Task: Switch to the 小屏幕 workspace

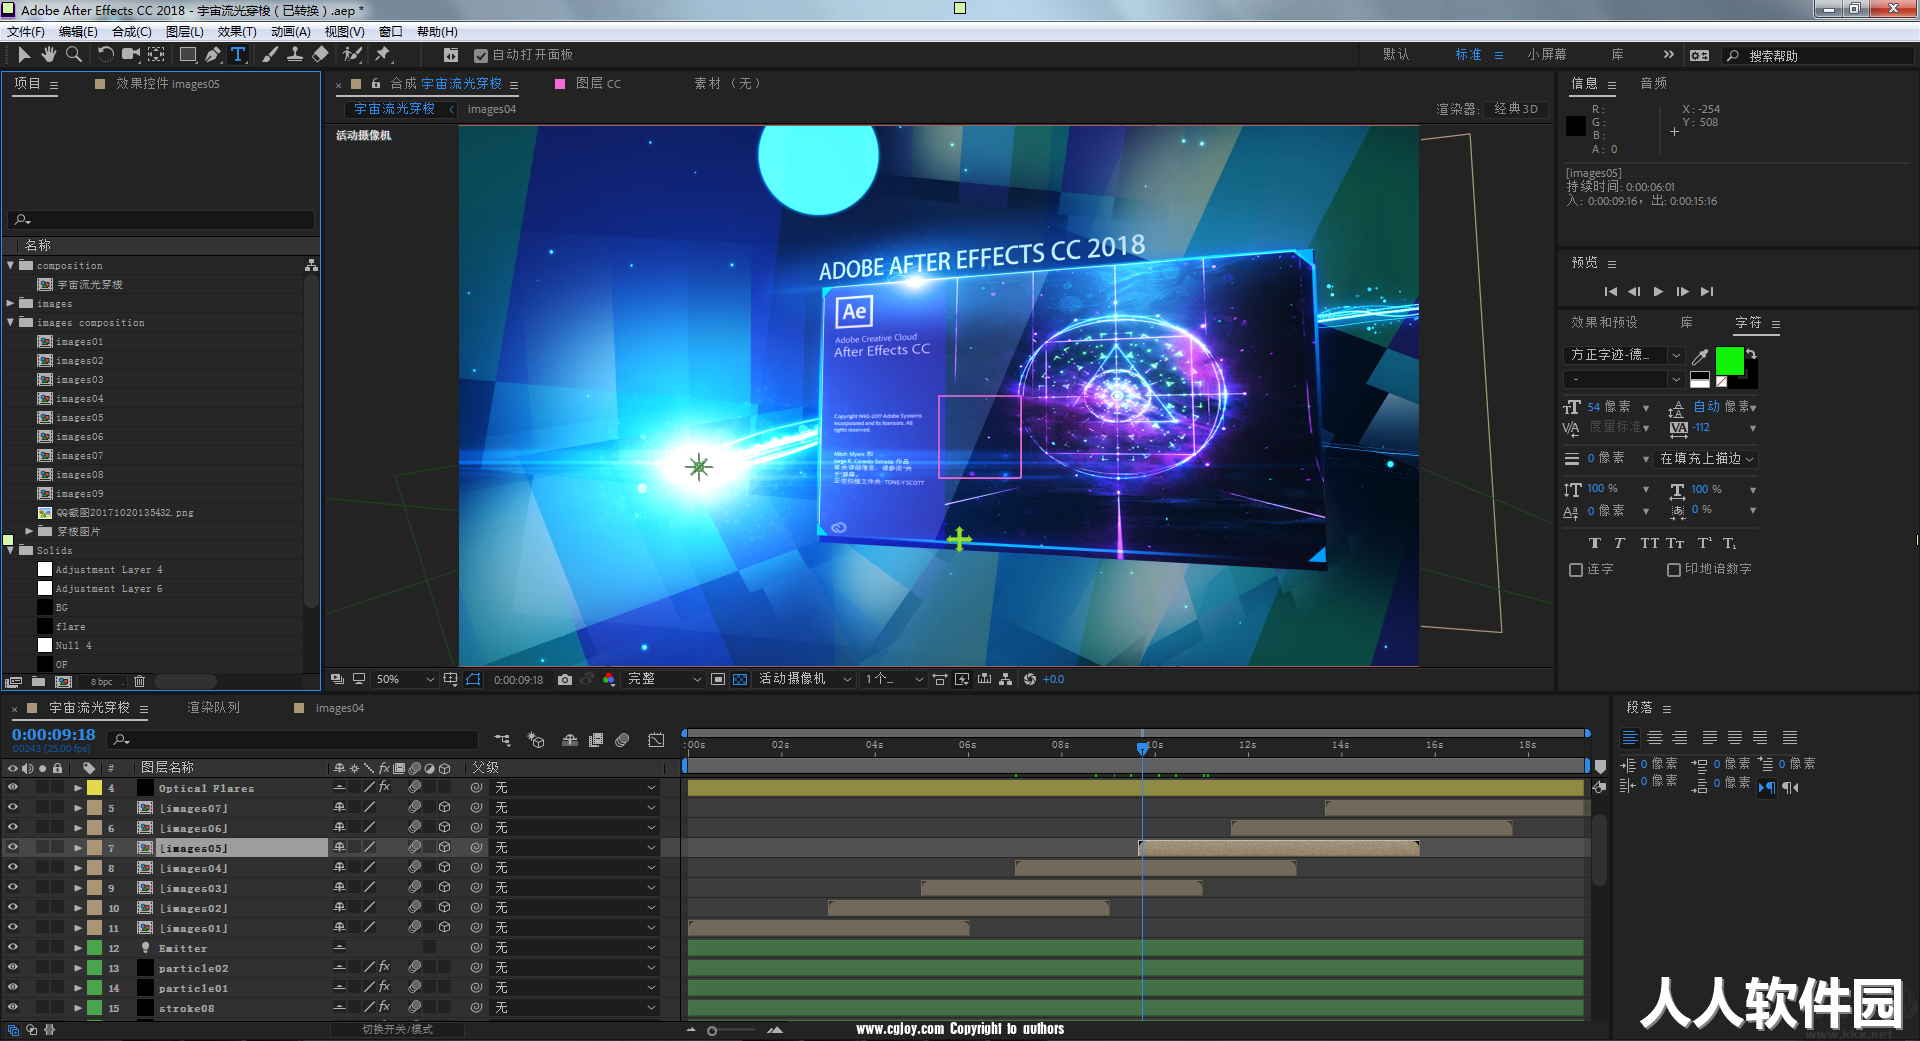Action: coord(1547,55)
